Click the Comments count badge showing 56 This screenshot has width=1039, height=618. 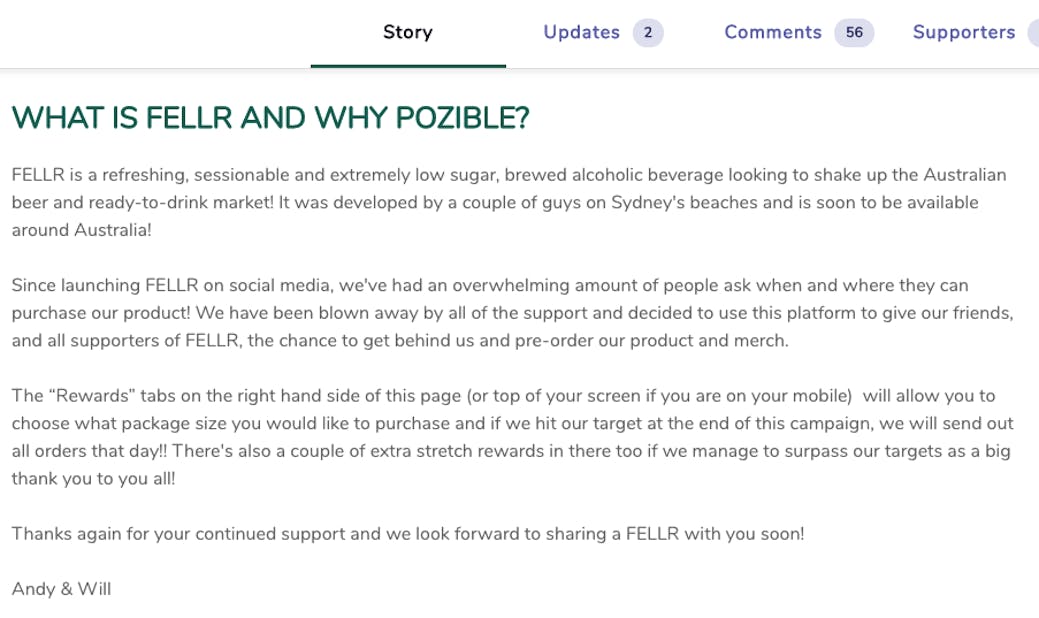(x=854, y=33)
